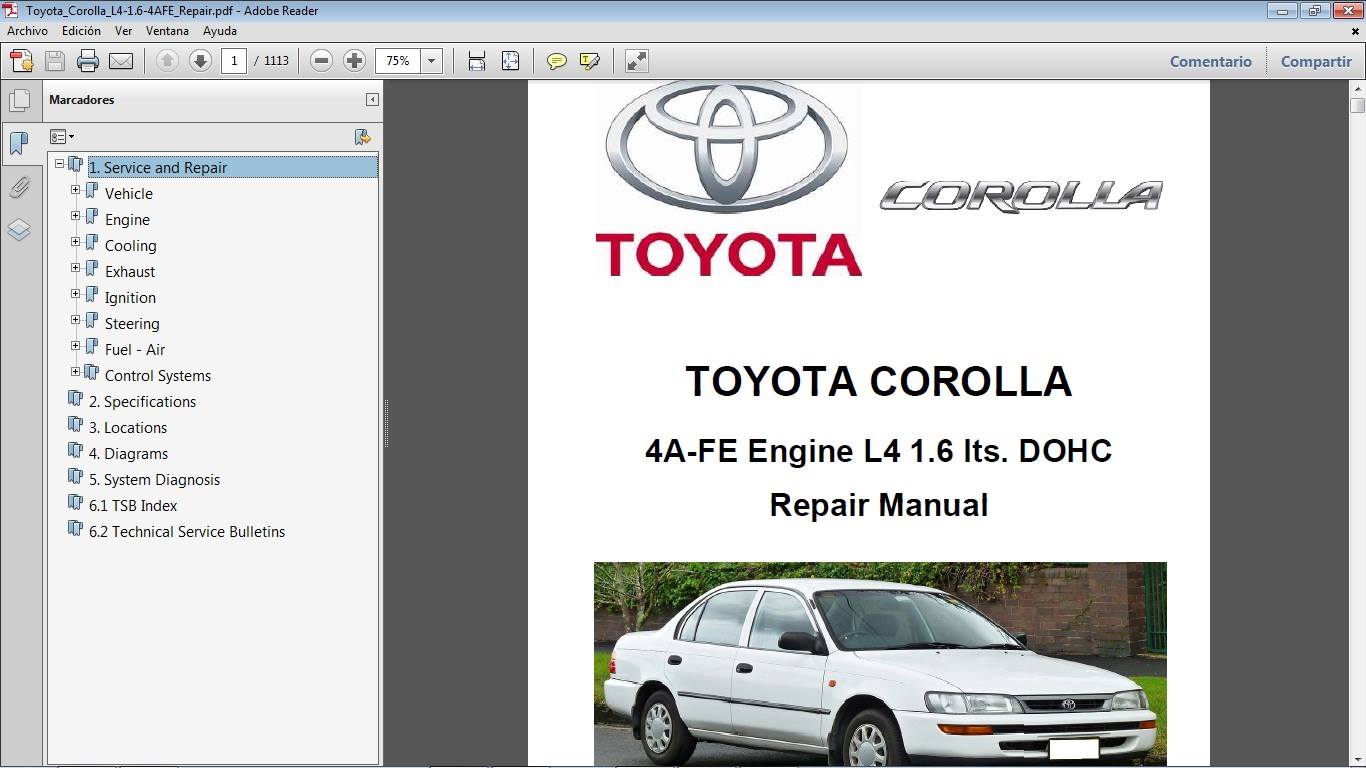Open the zoom level dropdown arrow
Image resolution: width=1366 pixels, height=768 pixels.
click(x=432, y=61)
